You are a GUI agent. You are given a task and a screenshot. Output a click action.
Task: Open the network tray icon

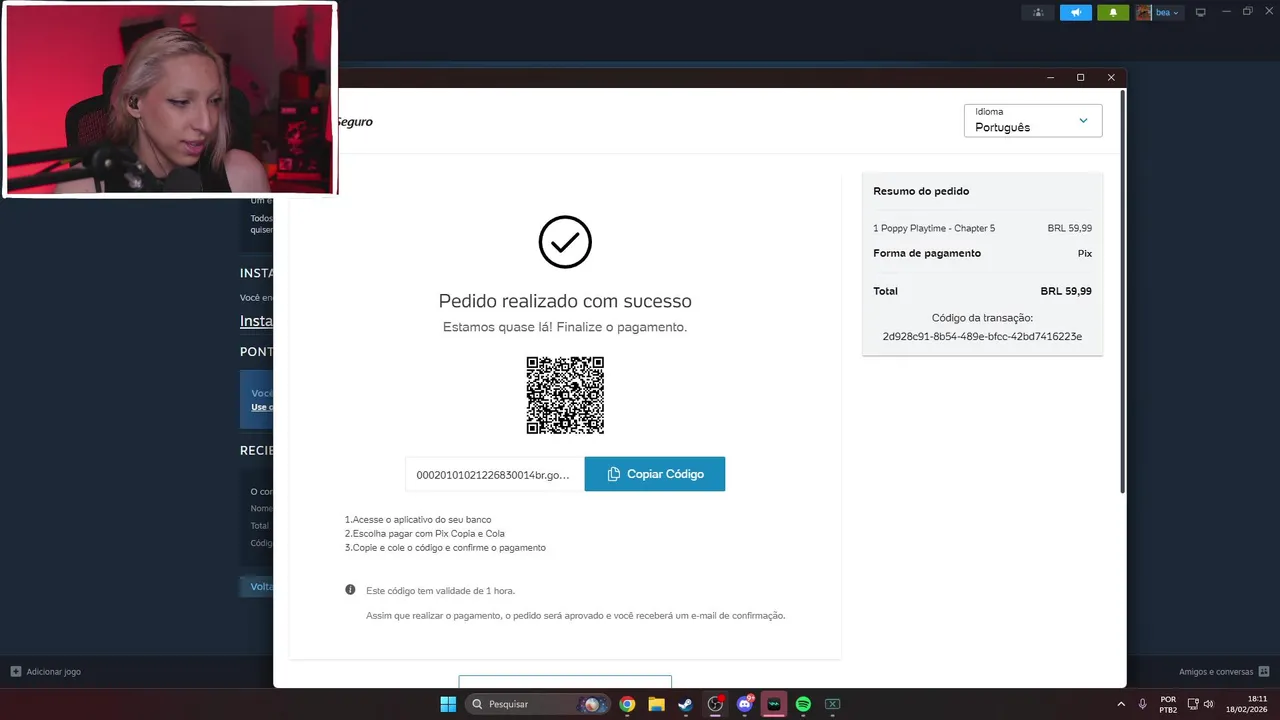click(1193, 704)
